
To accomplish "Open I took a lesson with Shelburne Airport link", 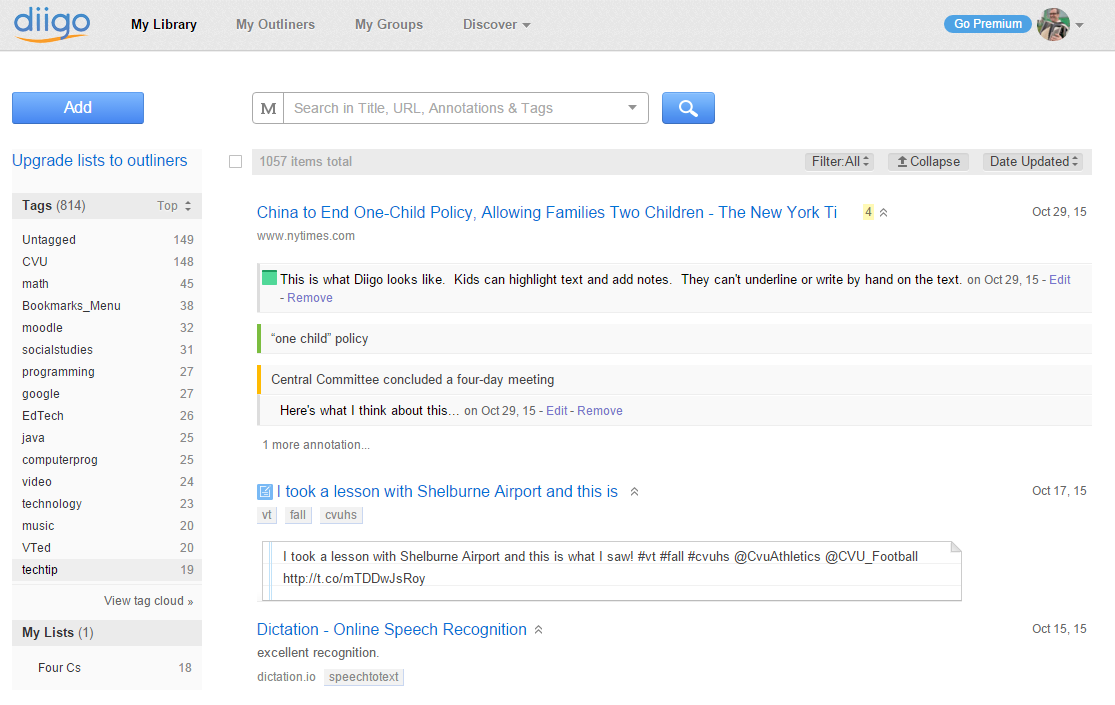I will (447, 492).
